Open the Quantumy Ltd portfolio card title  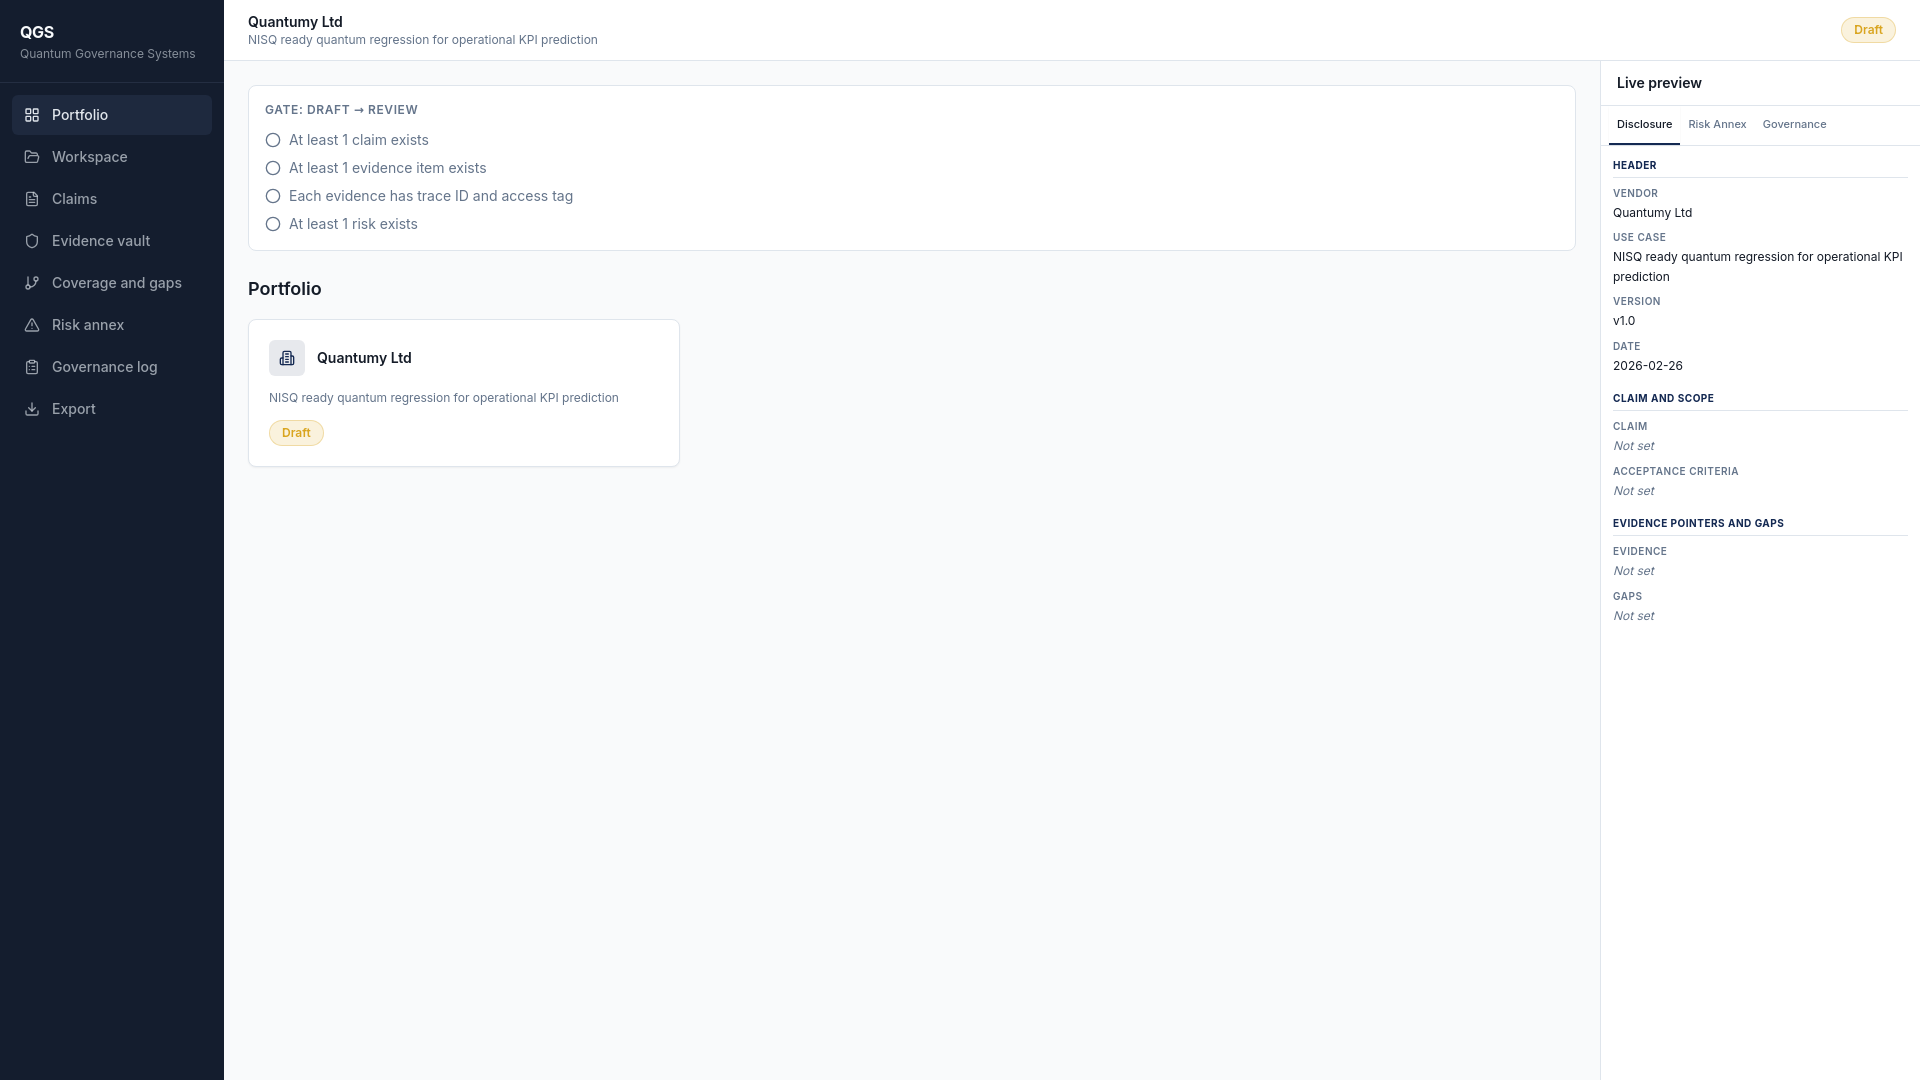click(x=364, y=358)
